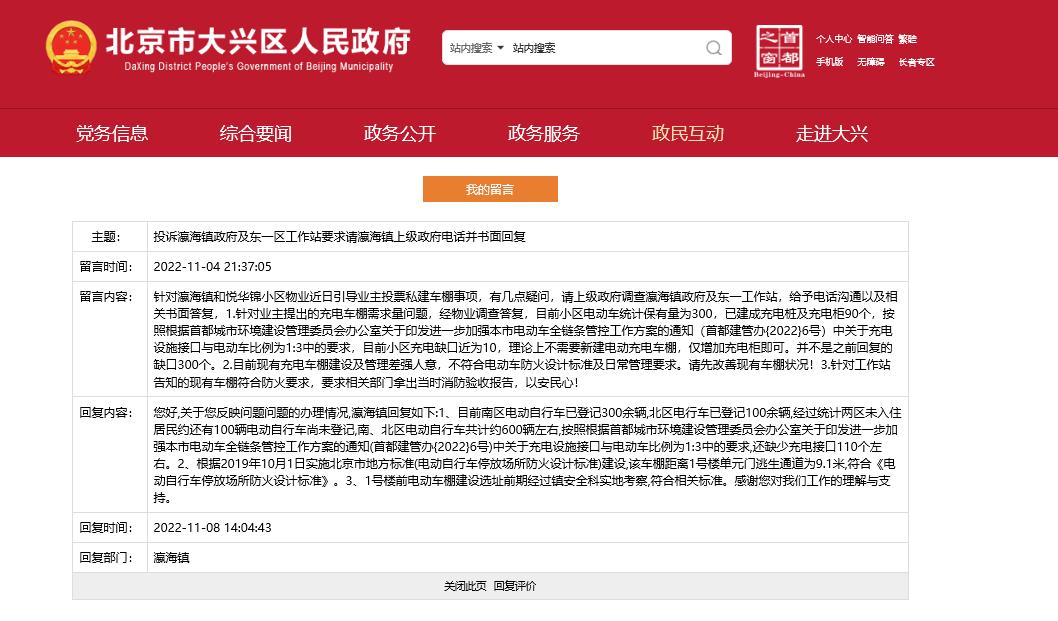Click the 关闭此页 link
The height and width of the screenshot is (621, 1058).
pyautogui.click(x=465, y=586)
